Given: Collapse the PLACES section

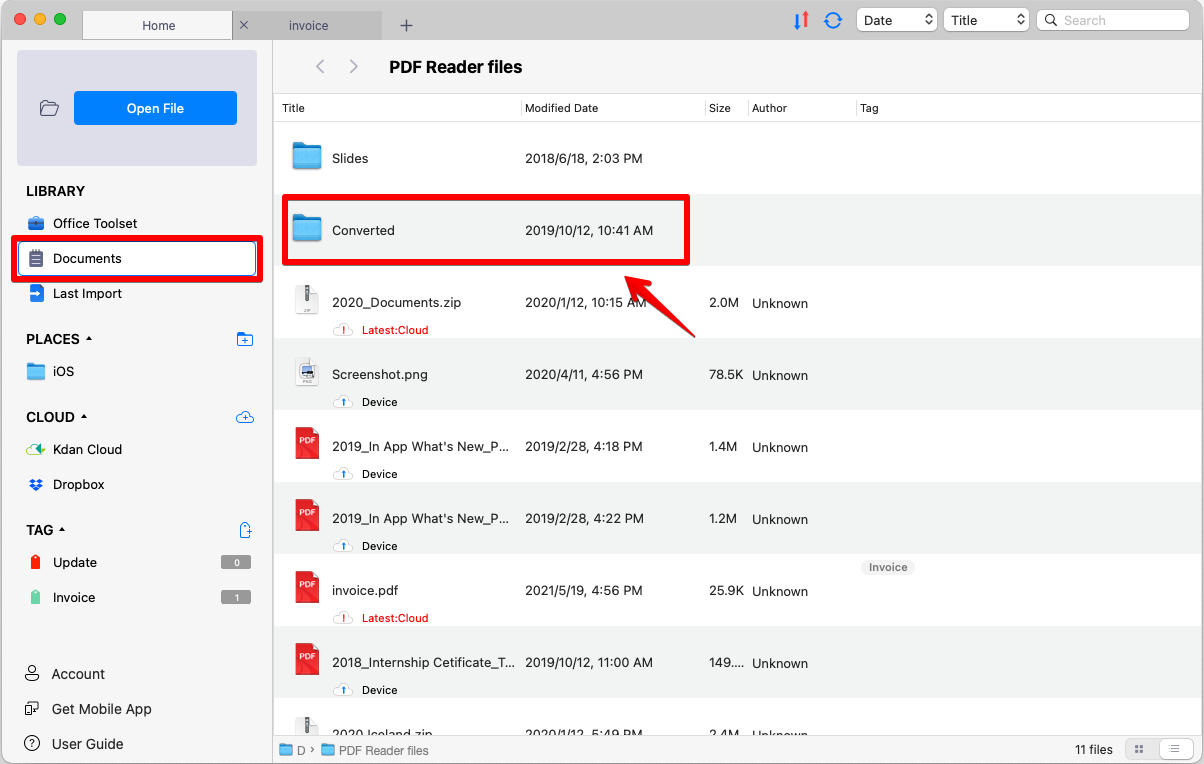Looking at the screenshot, I should click(89, 339).
